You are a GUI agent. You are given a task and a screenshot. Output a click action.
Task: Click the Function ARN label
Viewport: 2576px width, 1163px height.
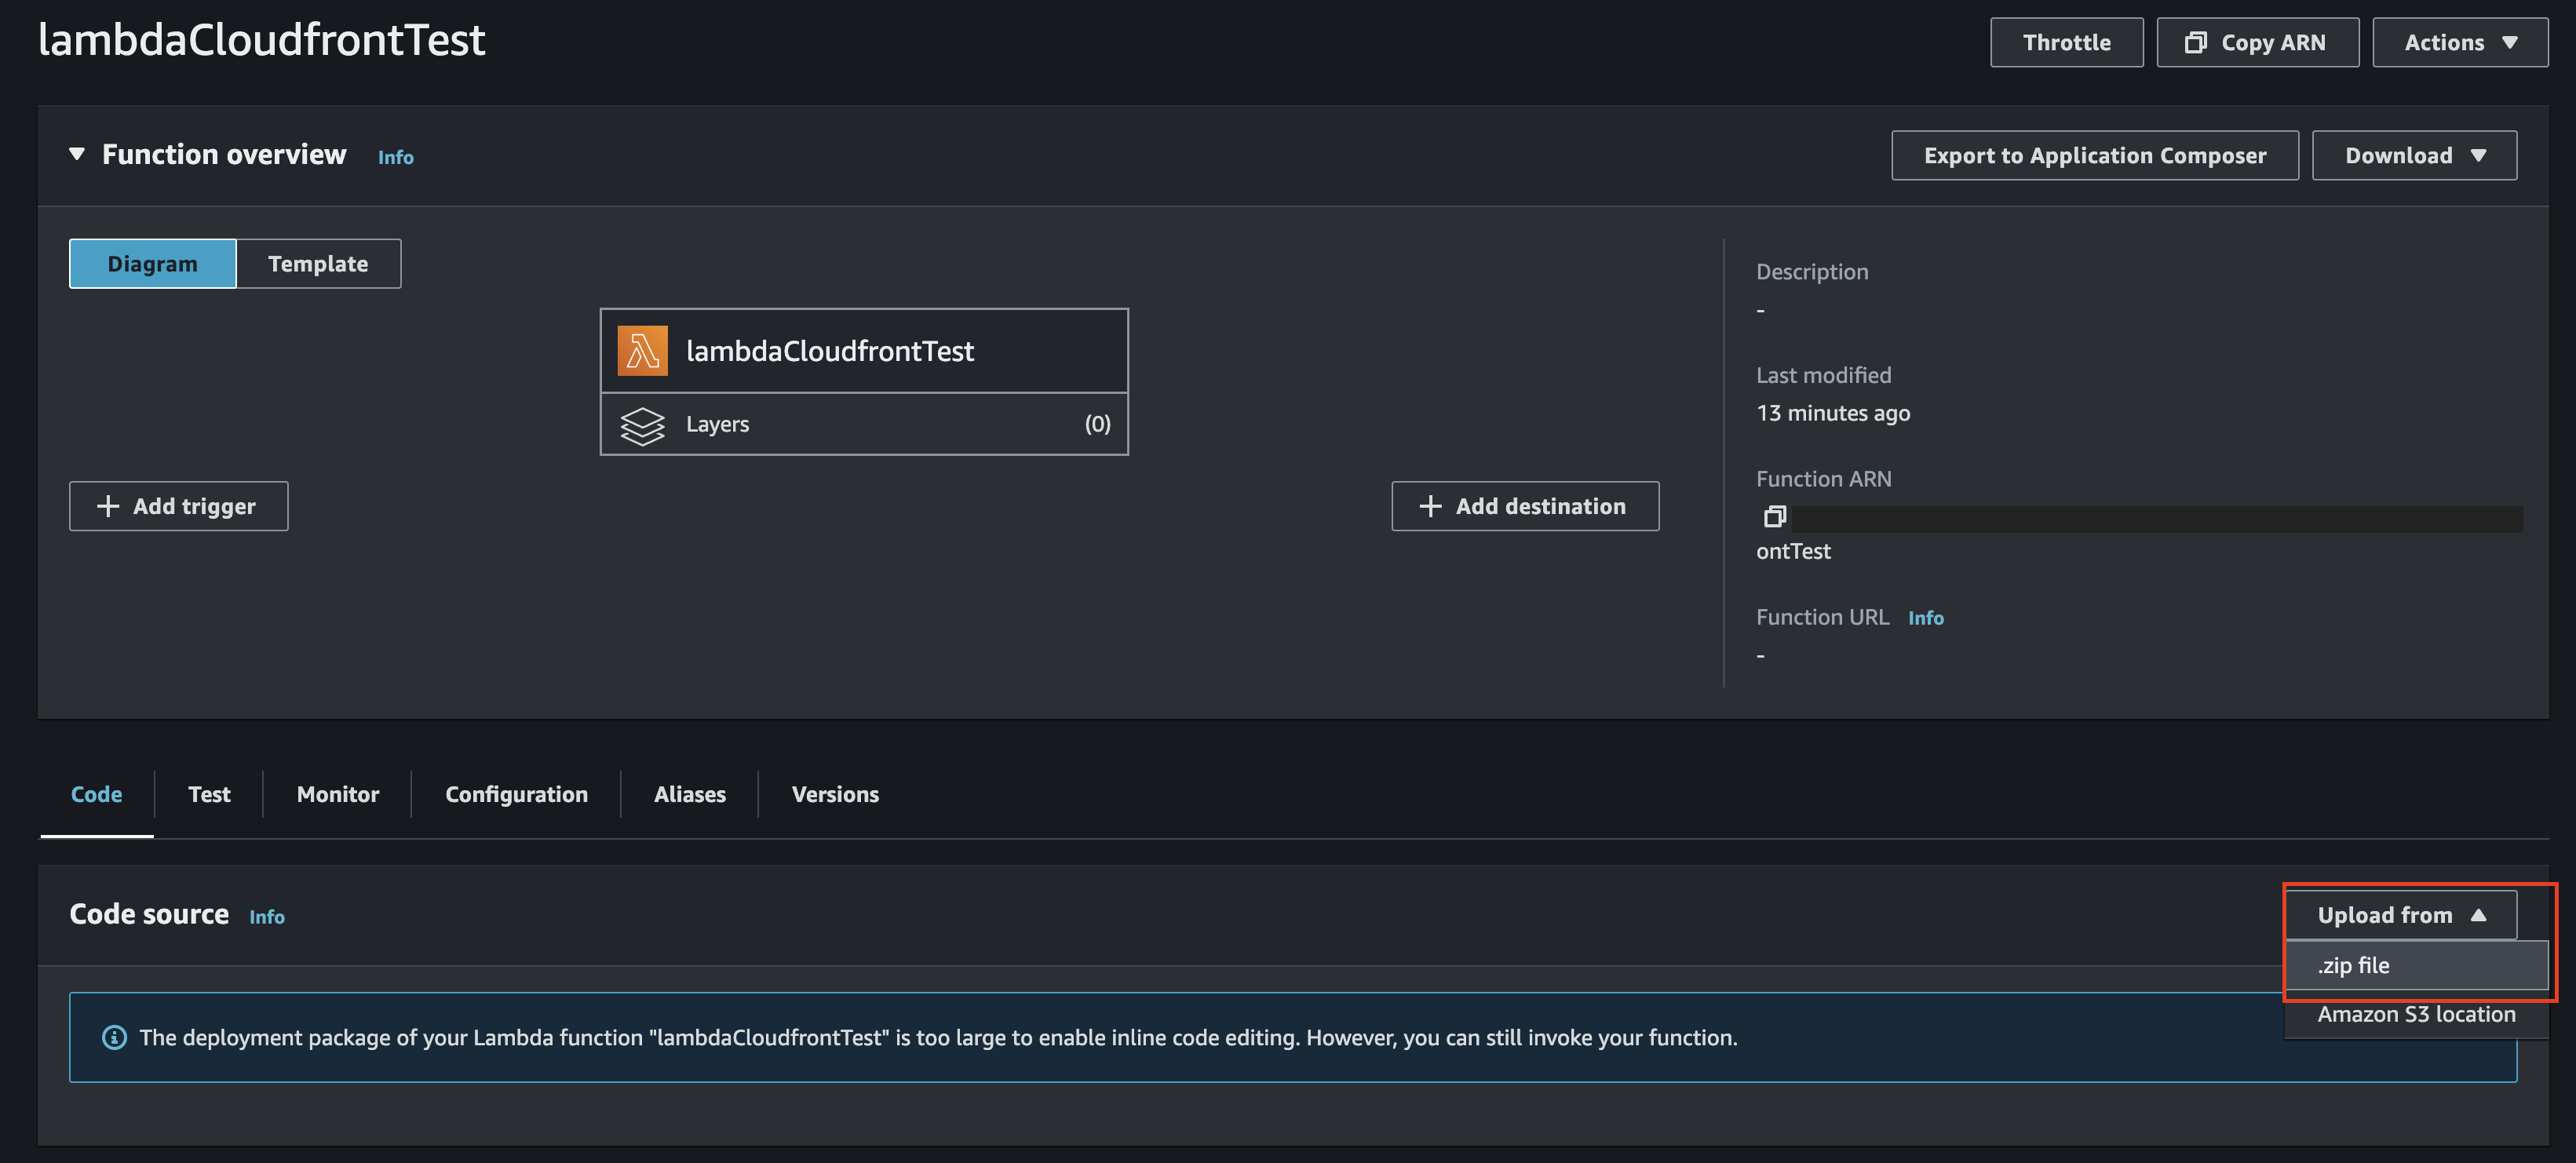click(x=1823, y=479)
